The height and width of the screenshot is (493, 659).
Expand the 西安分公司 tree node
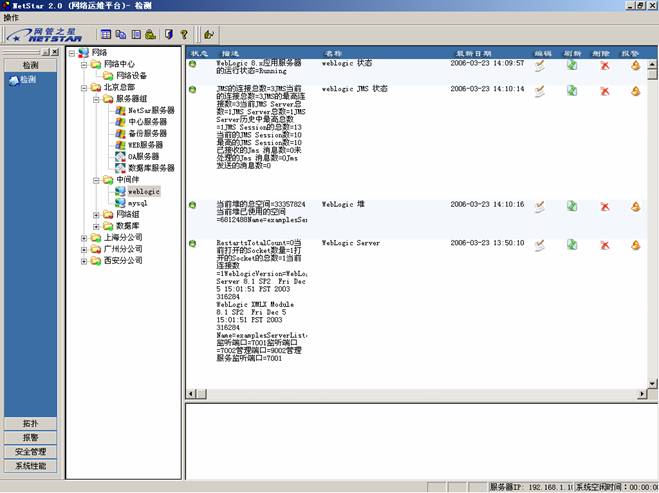(84, 261)
